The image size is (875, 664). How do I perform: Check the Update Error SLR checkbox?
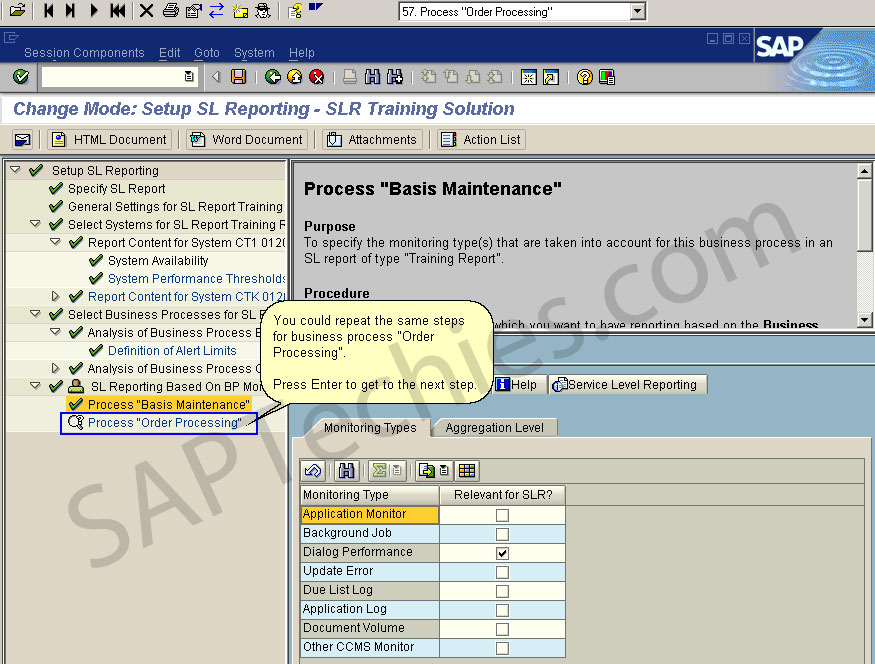[502, 571]
